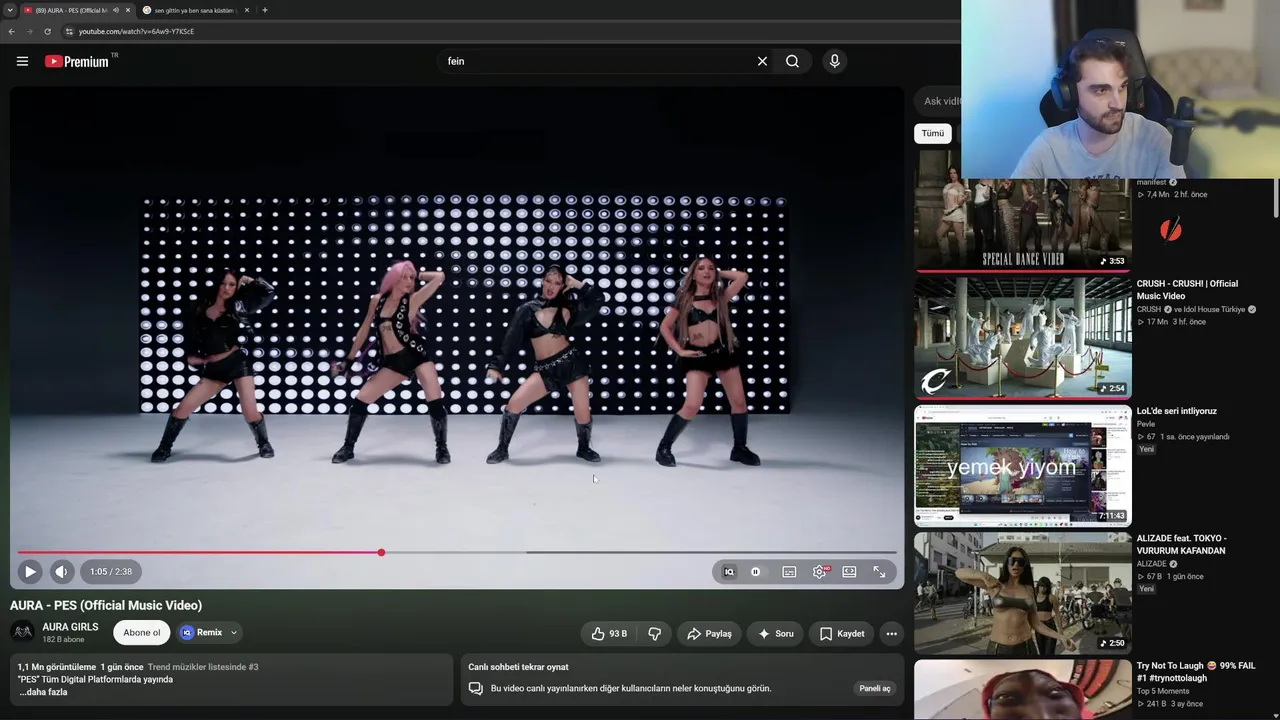Switch to the AURA - PES browser tab
The image size is (1280, 720).
(x=70, y=10)
